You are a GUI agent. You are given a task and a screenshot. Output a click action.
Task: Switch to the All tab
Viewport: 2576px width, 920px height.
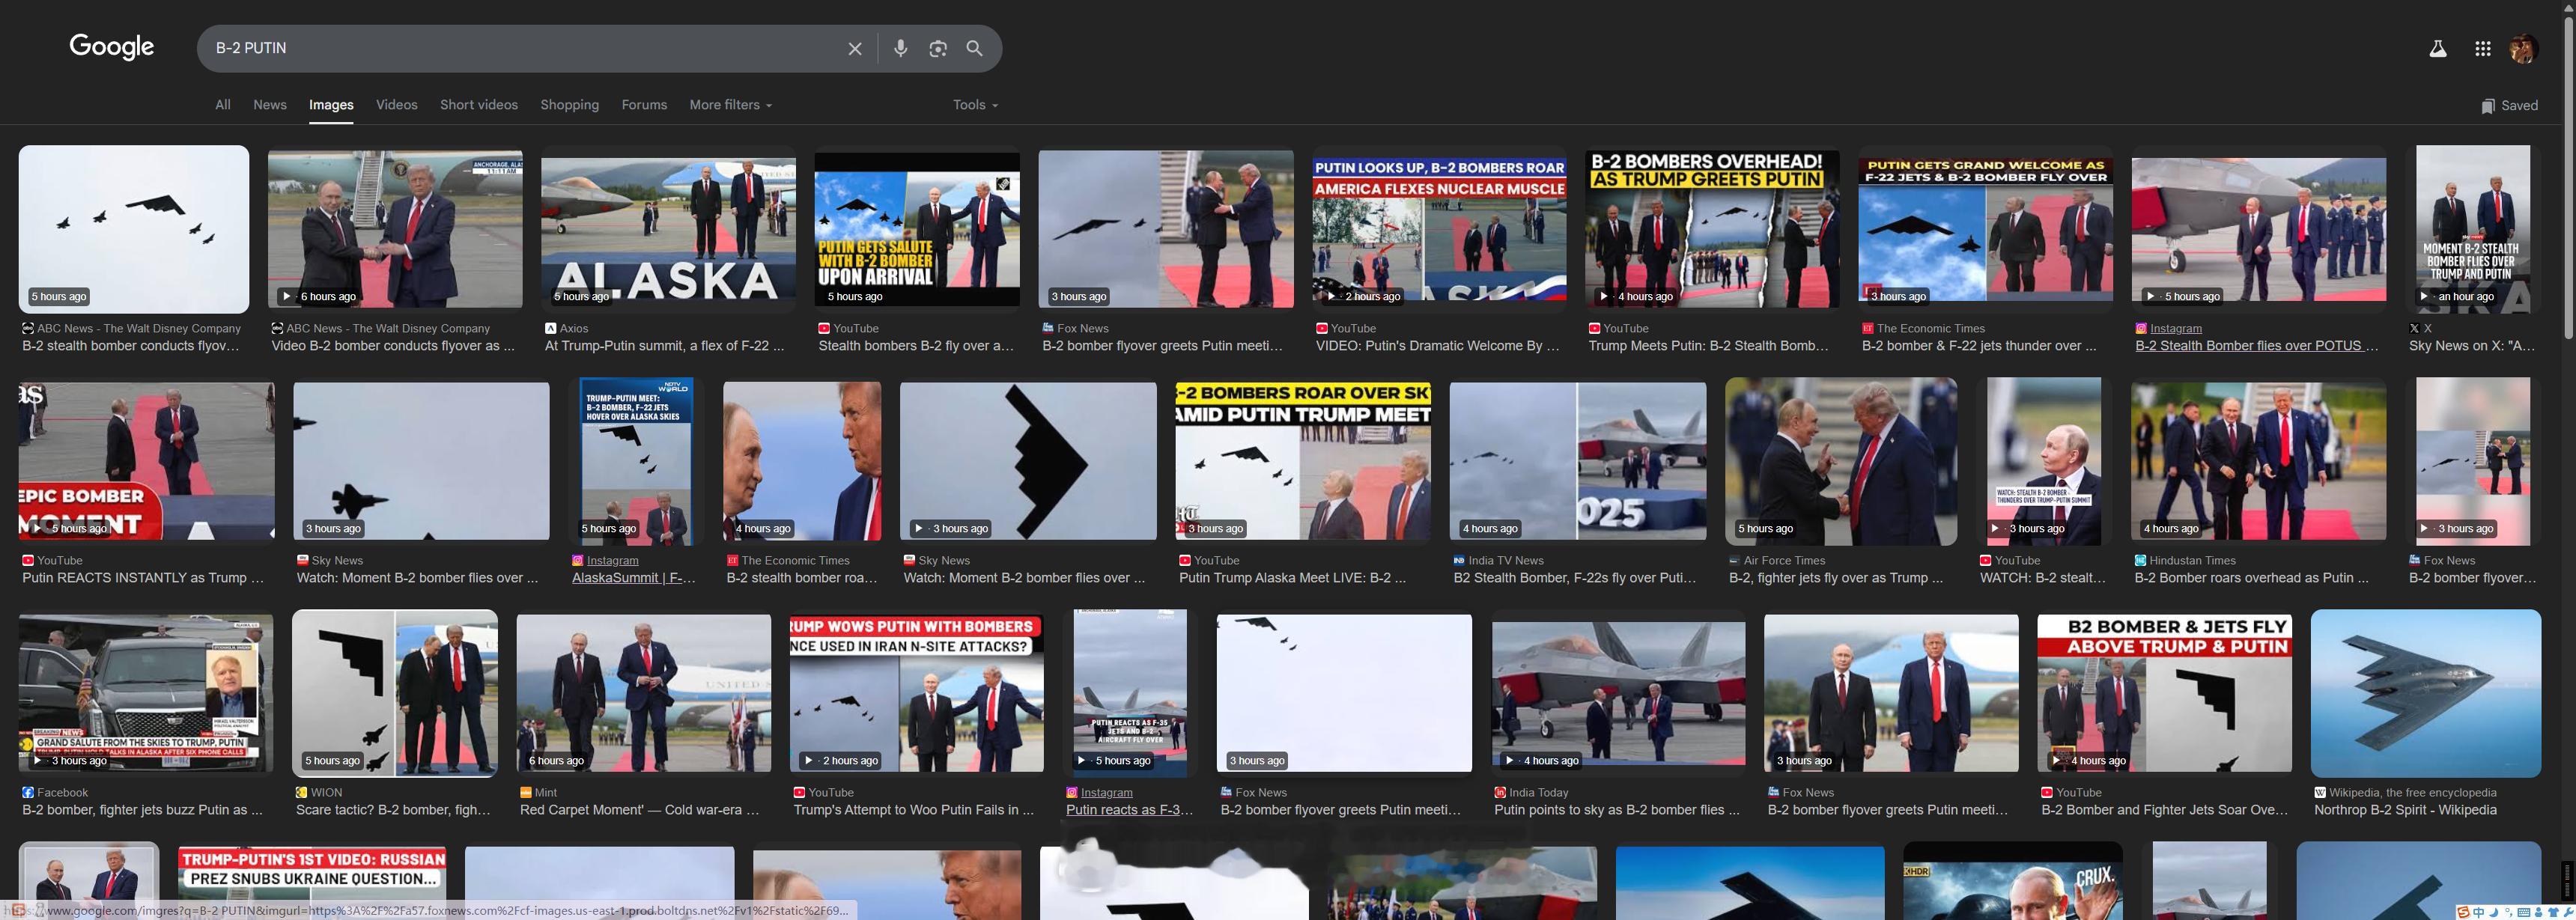tap(223, 105)
